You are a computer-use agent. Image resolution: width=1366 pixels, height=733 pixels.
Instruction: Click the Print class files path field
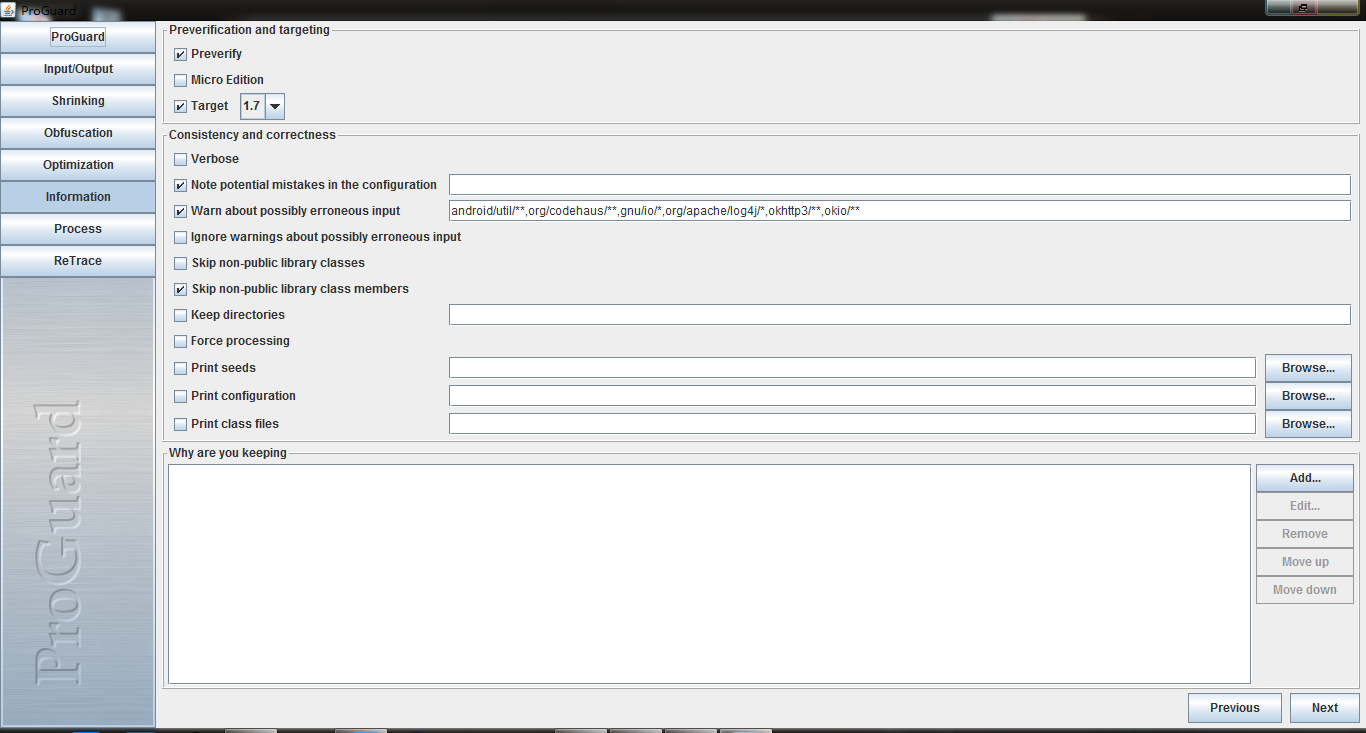point(852,424)
